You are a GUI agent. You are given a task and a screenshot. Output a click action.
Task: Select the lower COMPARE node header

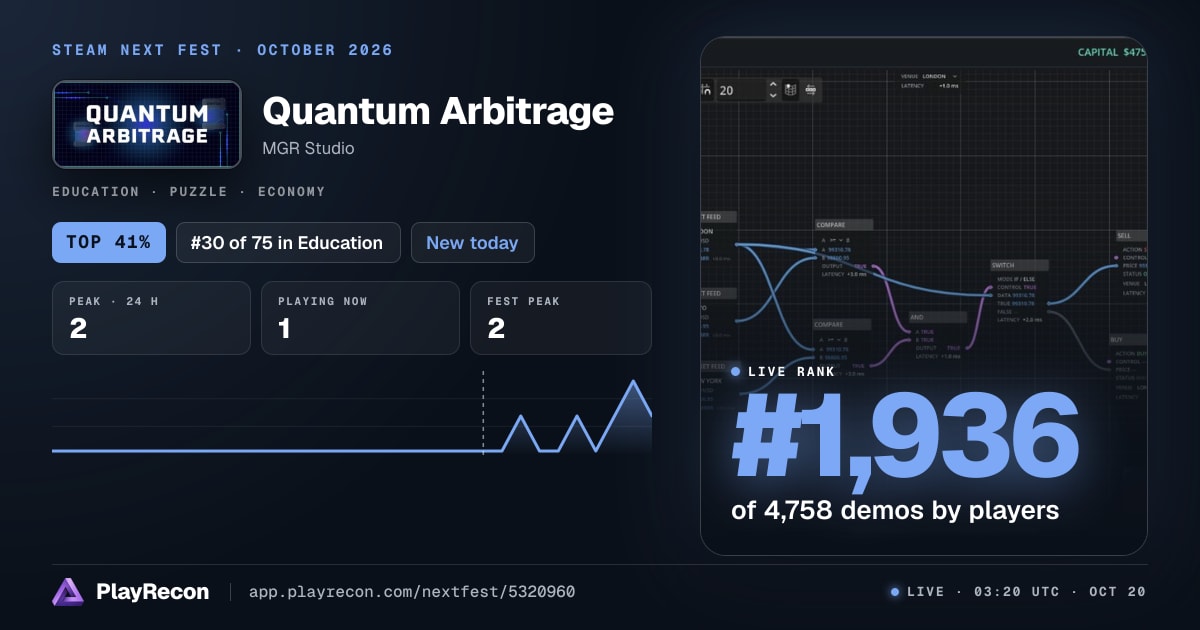tap(842, 324)
